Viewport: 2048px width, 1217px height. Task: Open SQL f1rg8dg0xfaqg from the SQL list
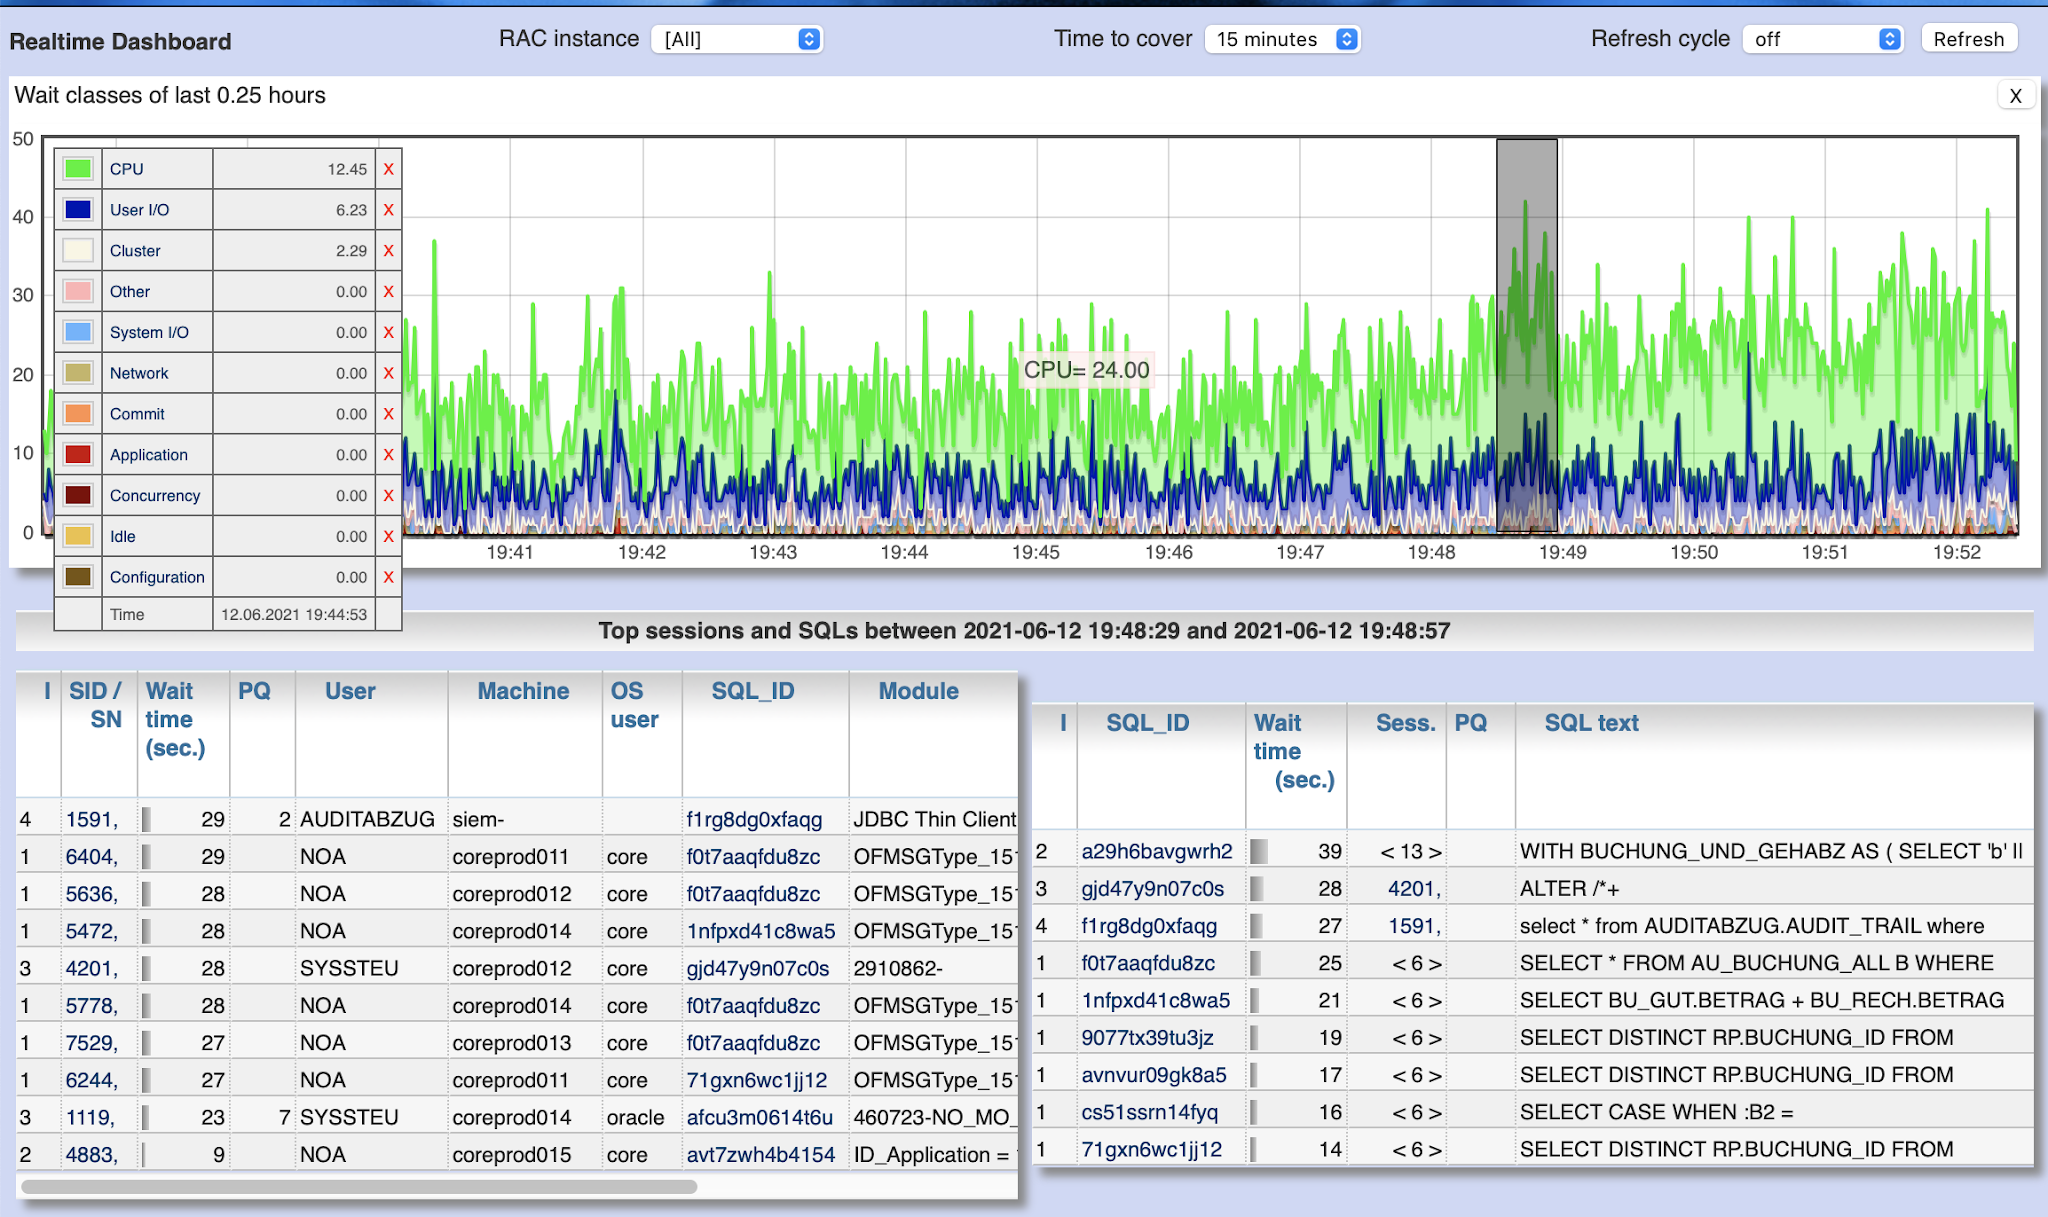pyautogui.click(x=1148, y=925)
